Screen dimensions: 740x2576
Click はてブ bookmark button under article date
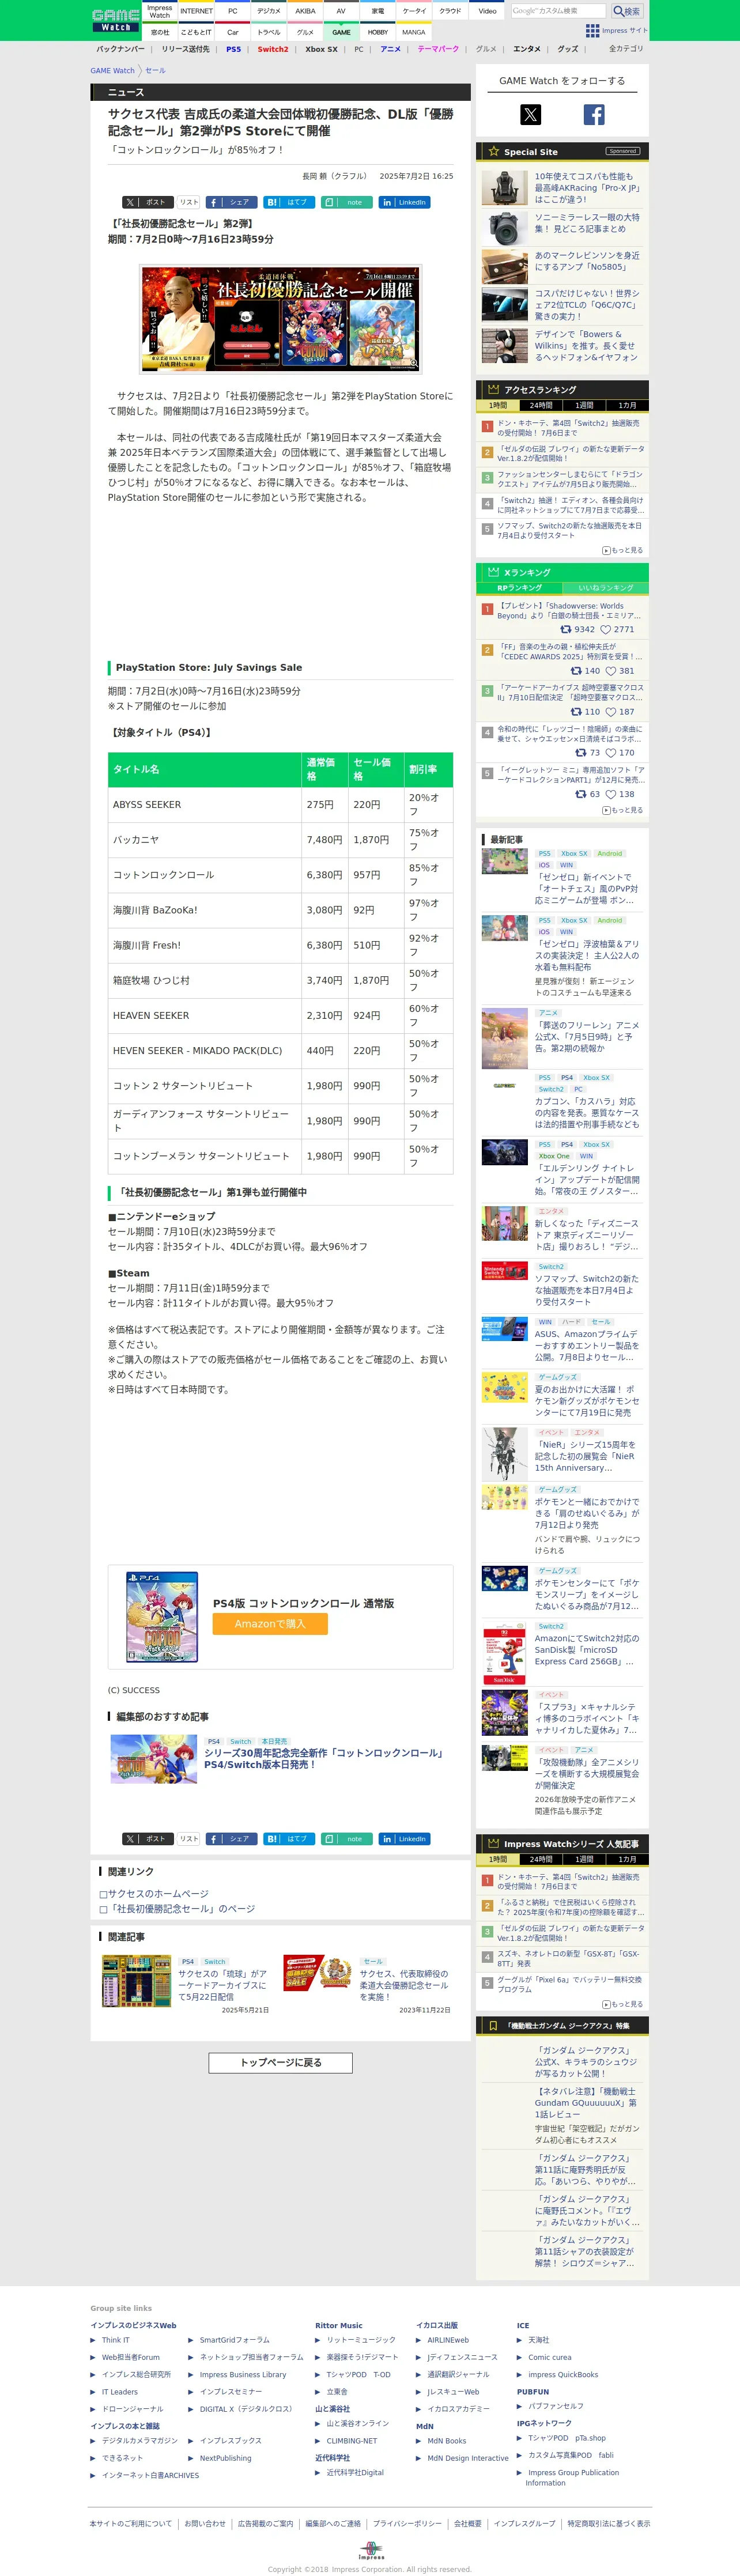(x=289, y=202)
